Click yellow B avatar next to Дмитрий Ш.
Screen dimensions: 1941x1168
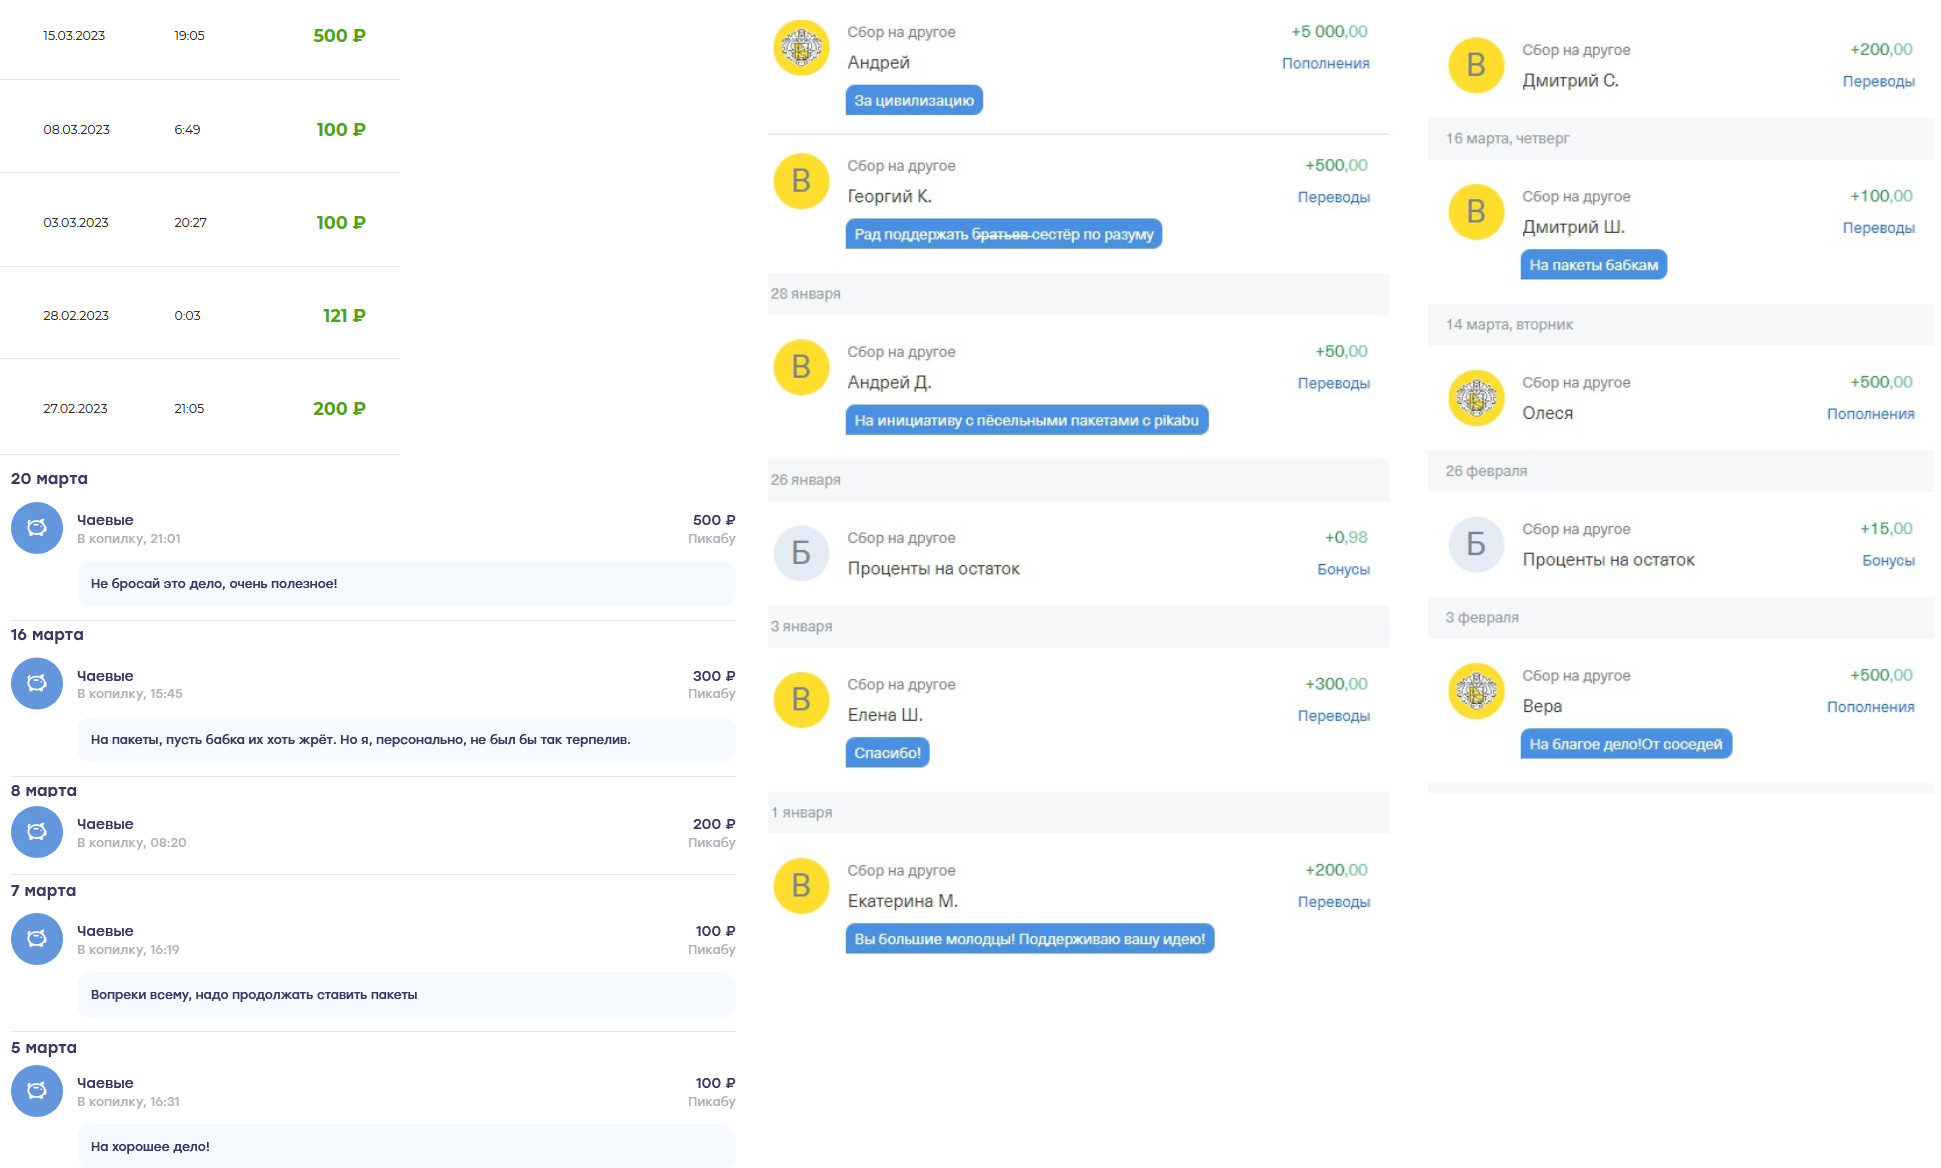point(1476,212)
